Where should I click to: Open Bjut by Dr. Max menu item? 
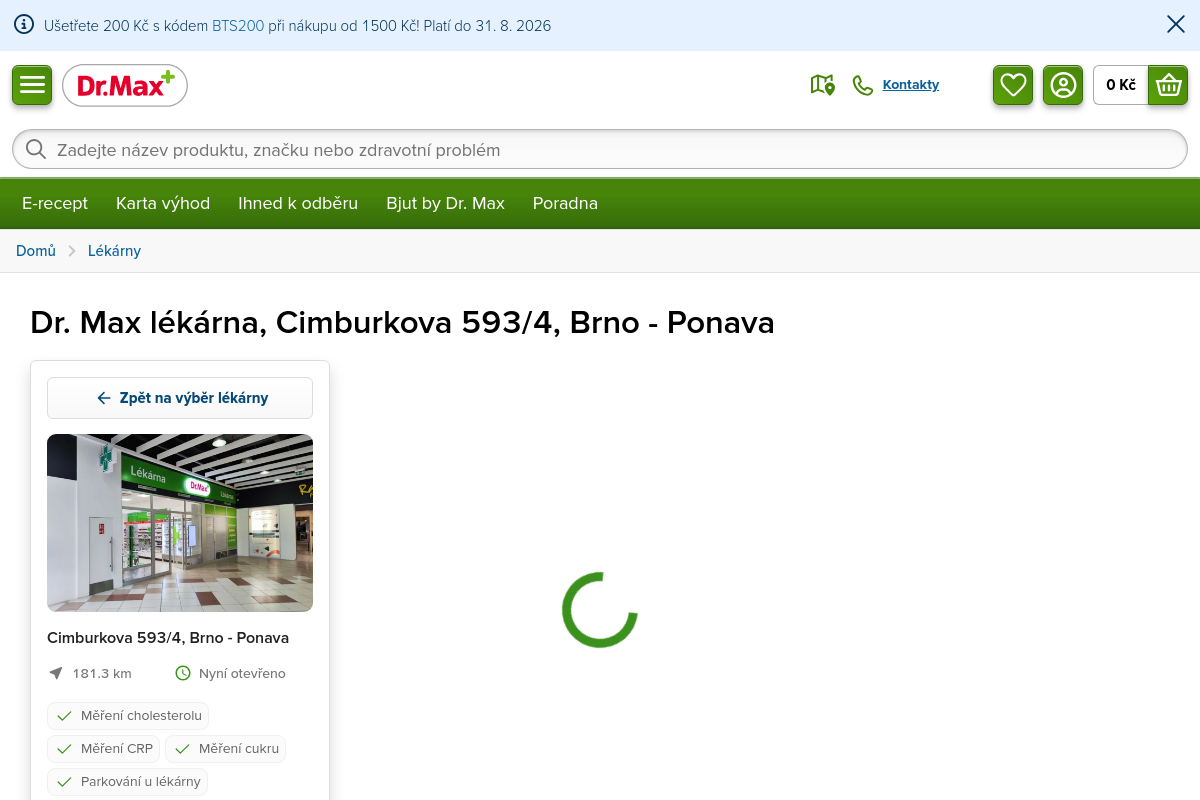446,203
